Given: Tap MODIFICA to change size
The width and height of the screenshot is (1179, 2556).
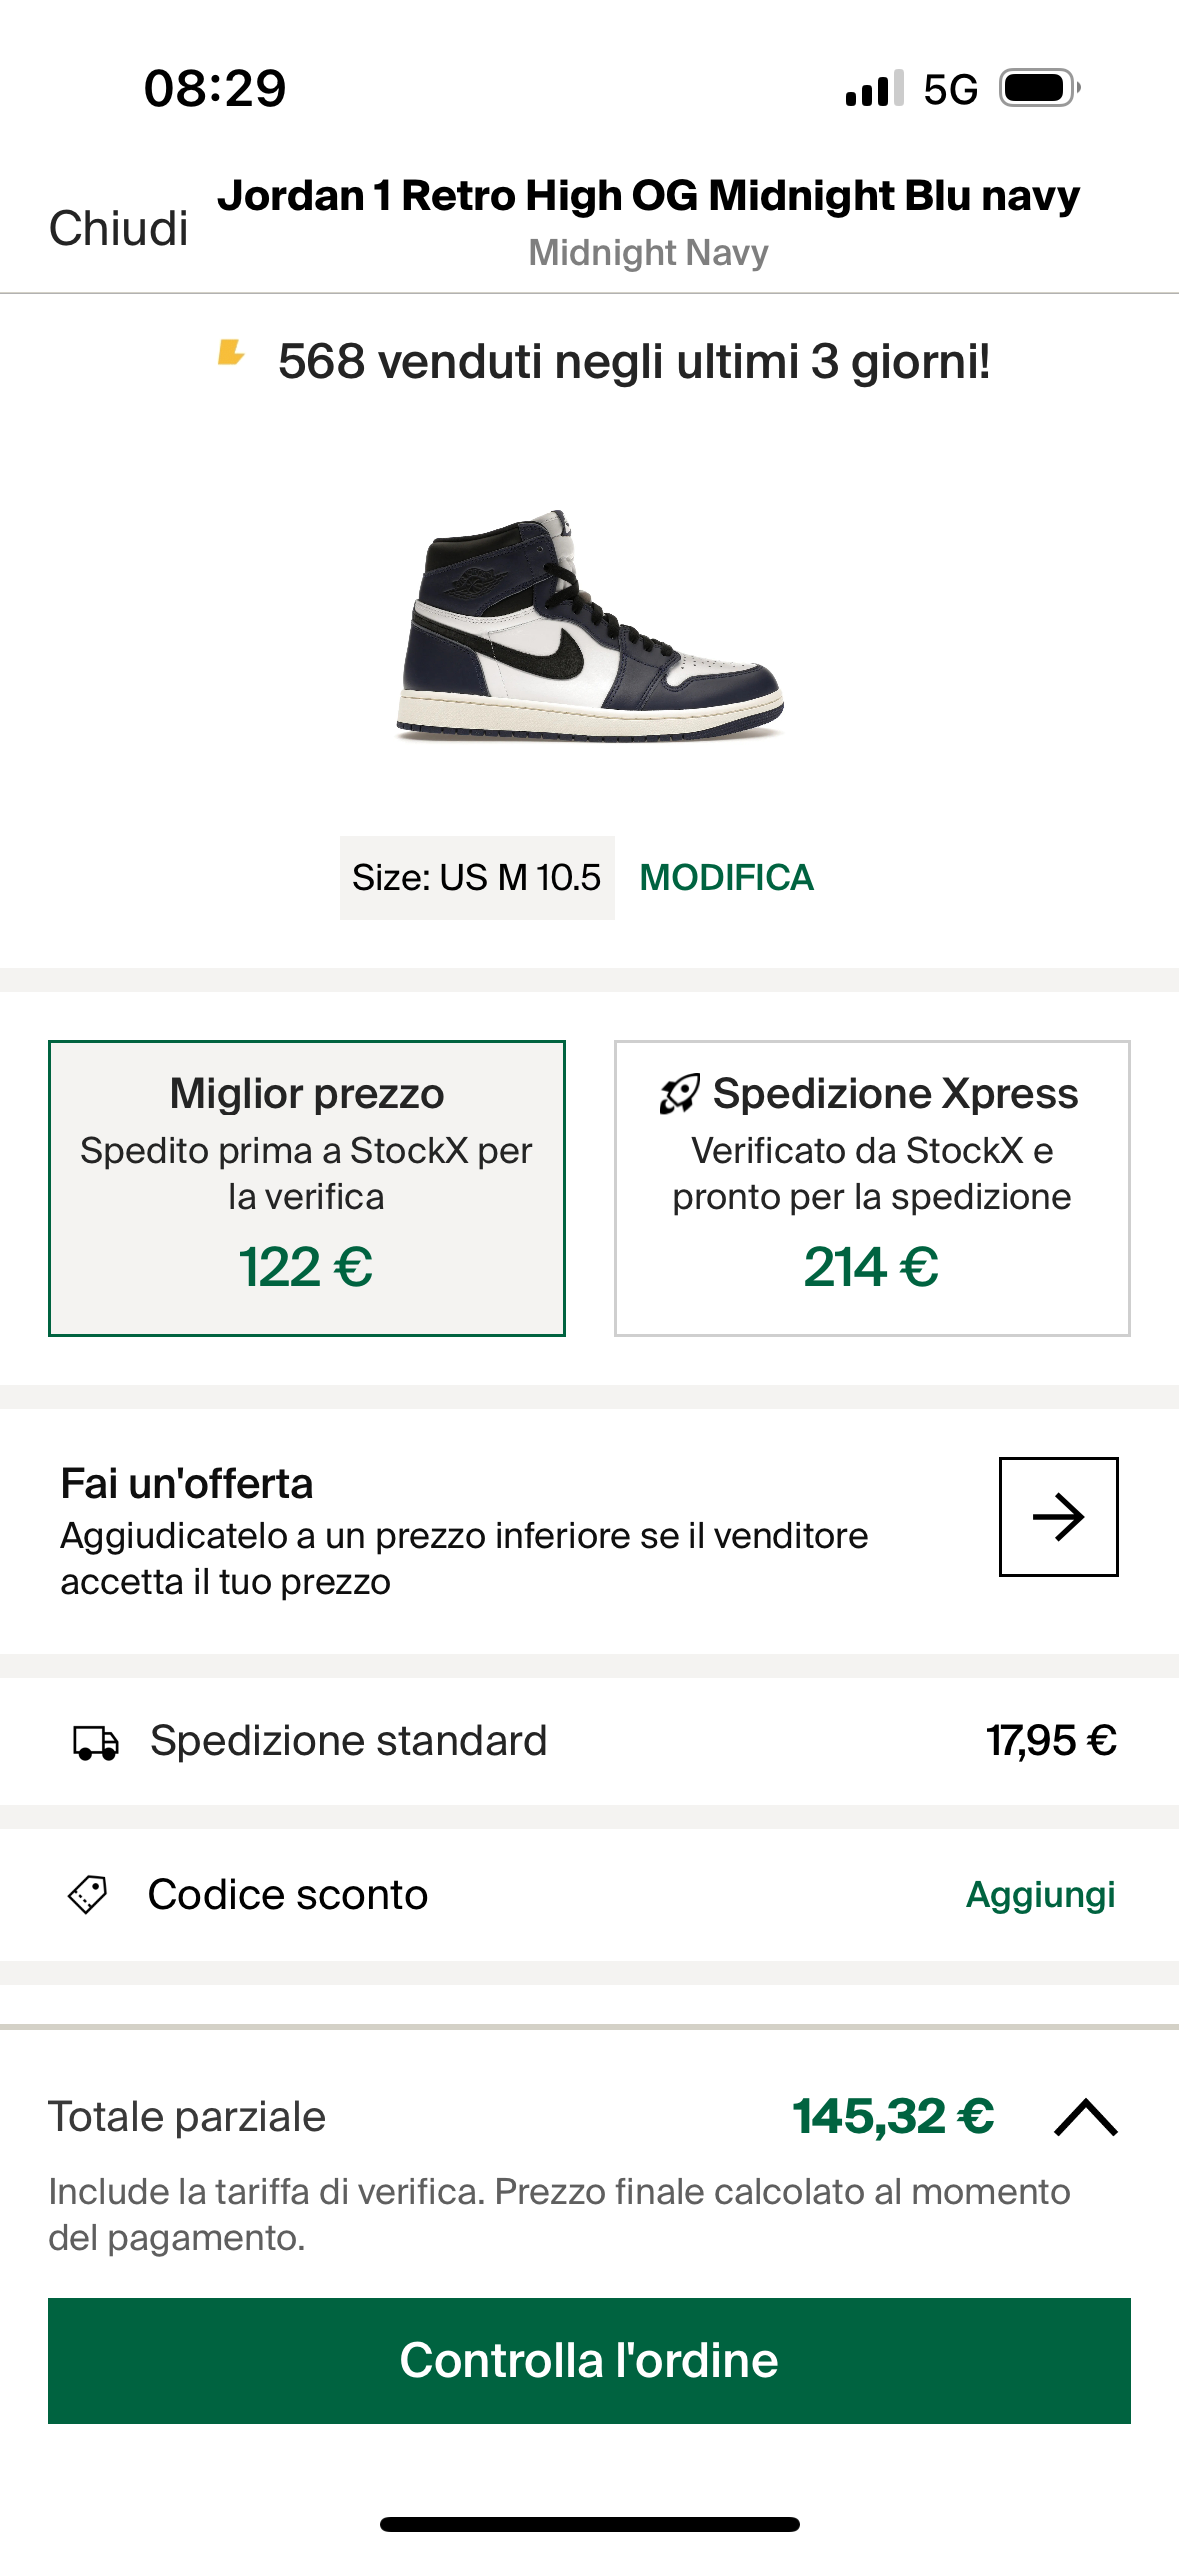Looking at the screenshot, I should click(726, 877).
